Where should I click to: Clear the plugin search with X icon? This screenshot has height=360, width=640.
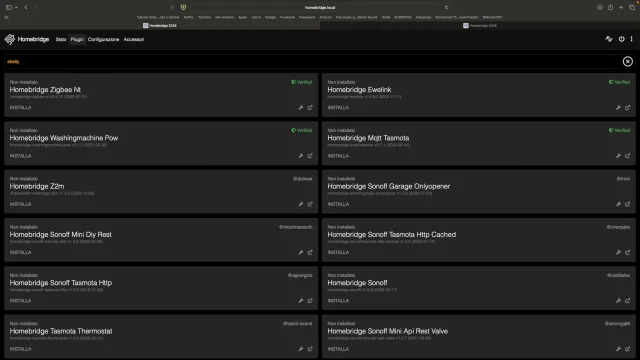coord(628,62)
